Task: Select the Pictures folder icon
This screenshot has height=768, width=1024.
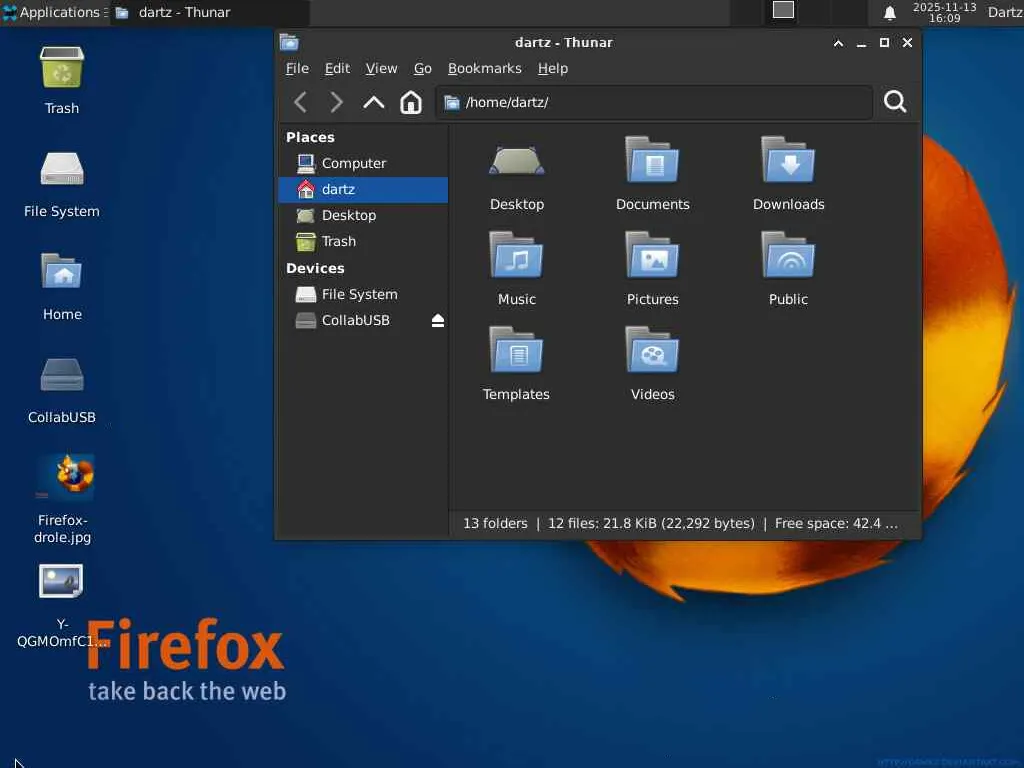Action: tap(652, 255)
